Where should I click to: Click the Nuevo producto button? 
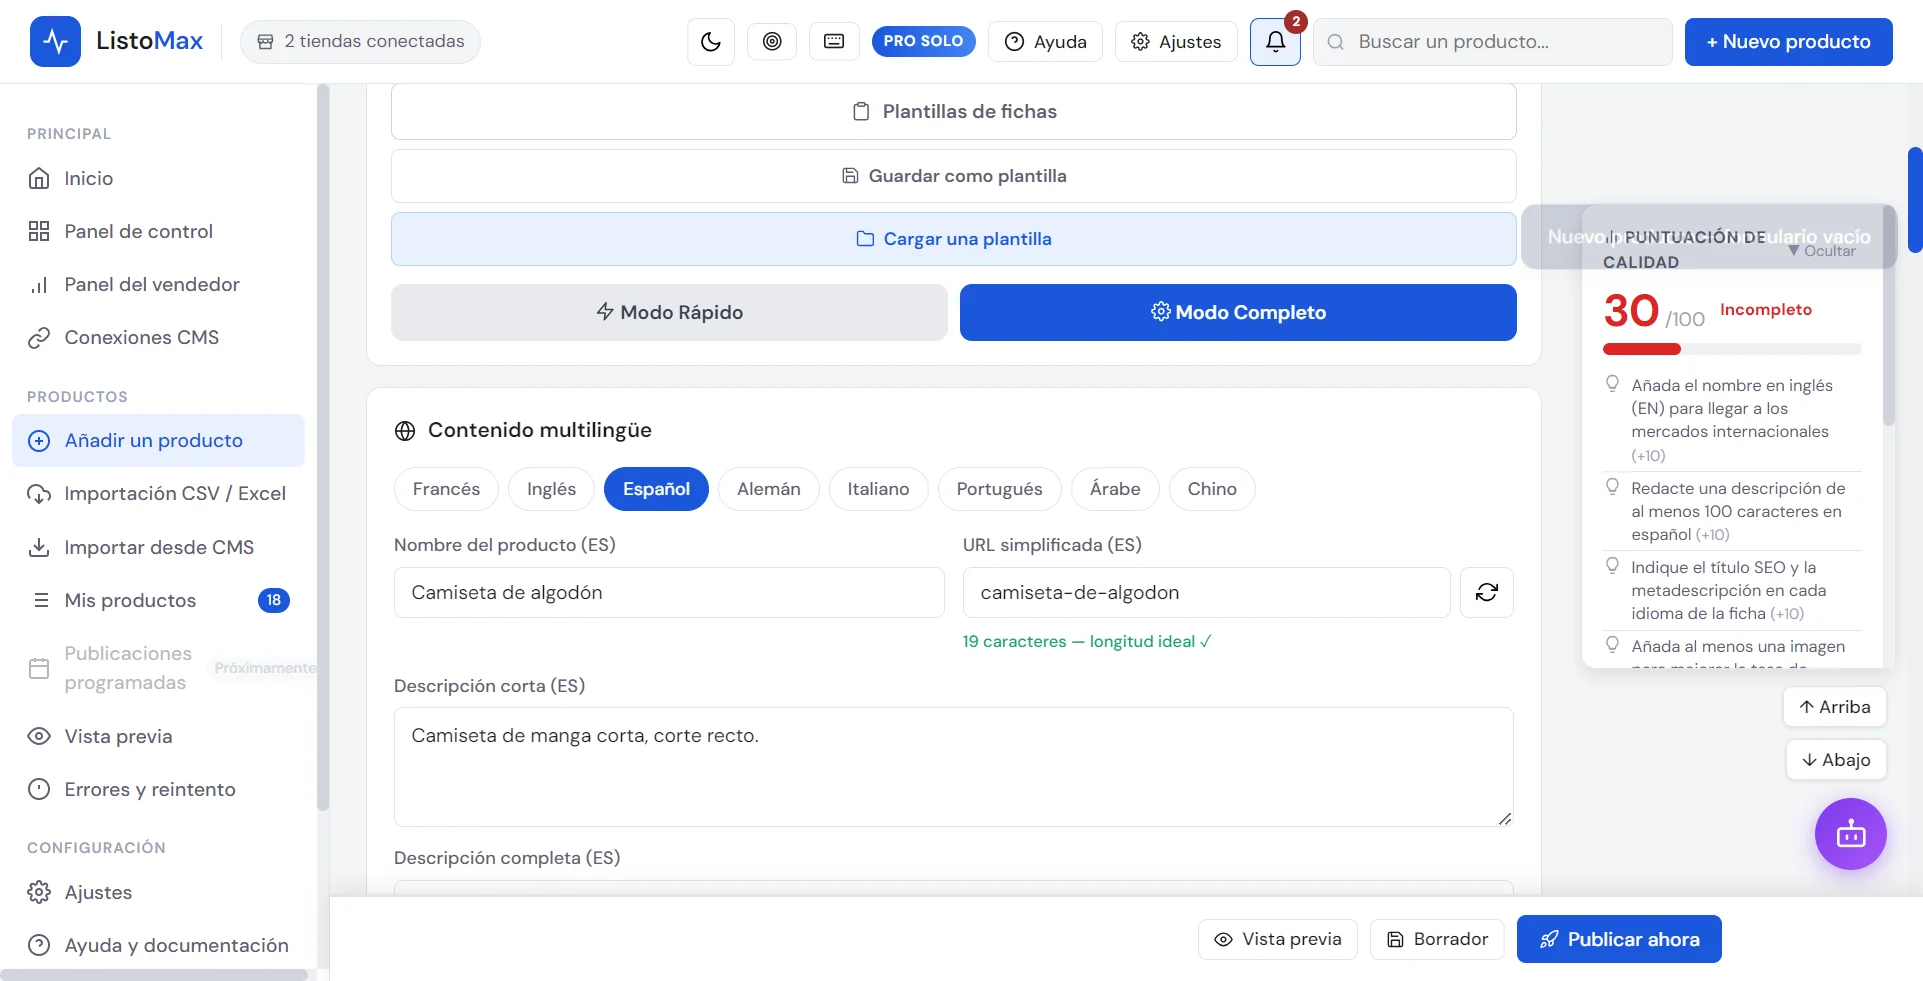(x=1788, y=42)
